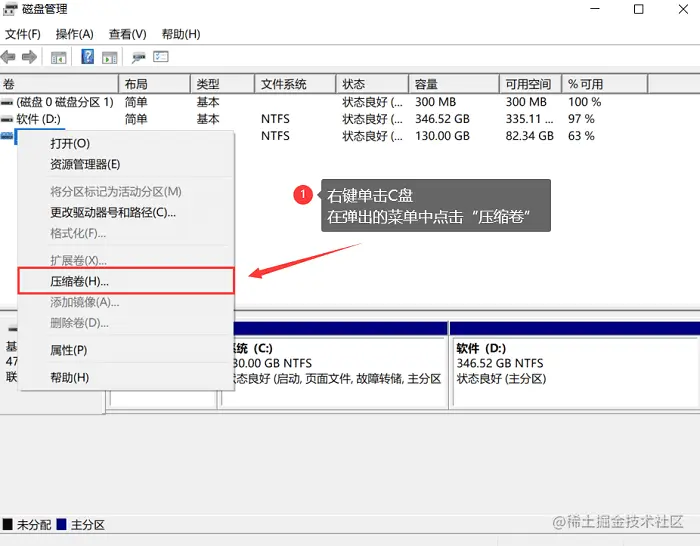Select the 软件 (D:) partition block
The image size is (700, 546).
[575, 365]
